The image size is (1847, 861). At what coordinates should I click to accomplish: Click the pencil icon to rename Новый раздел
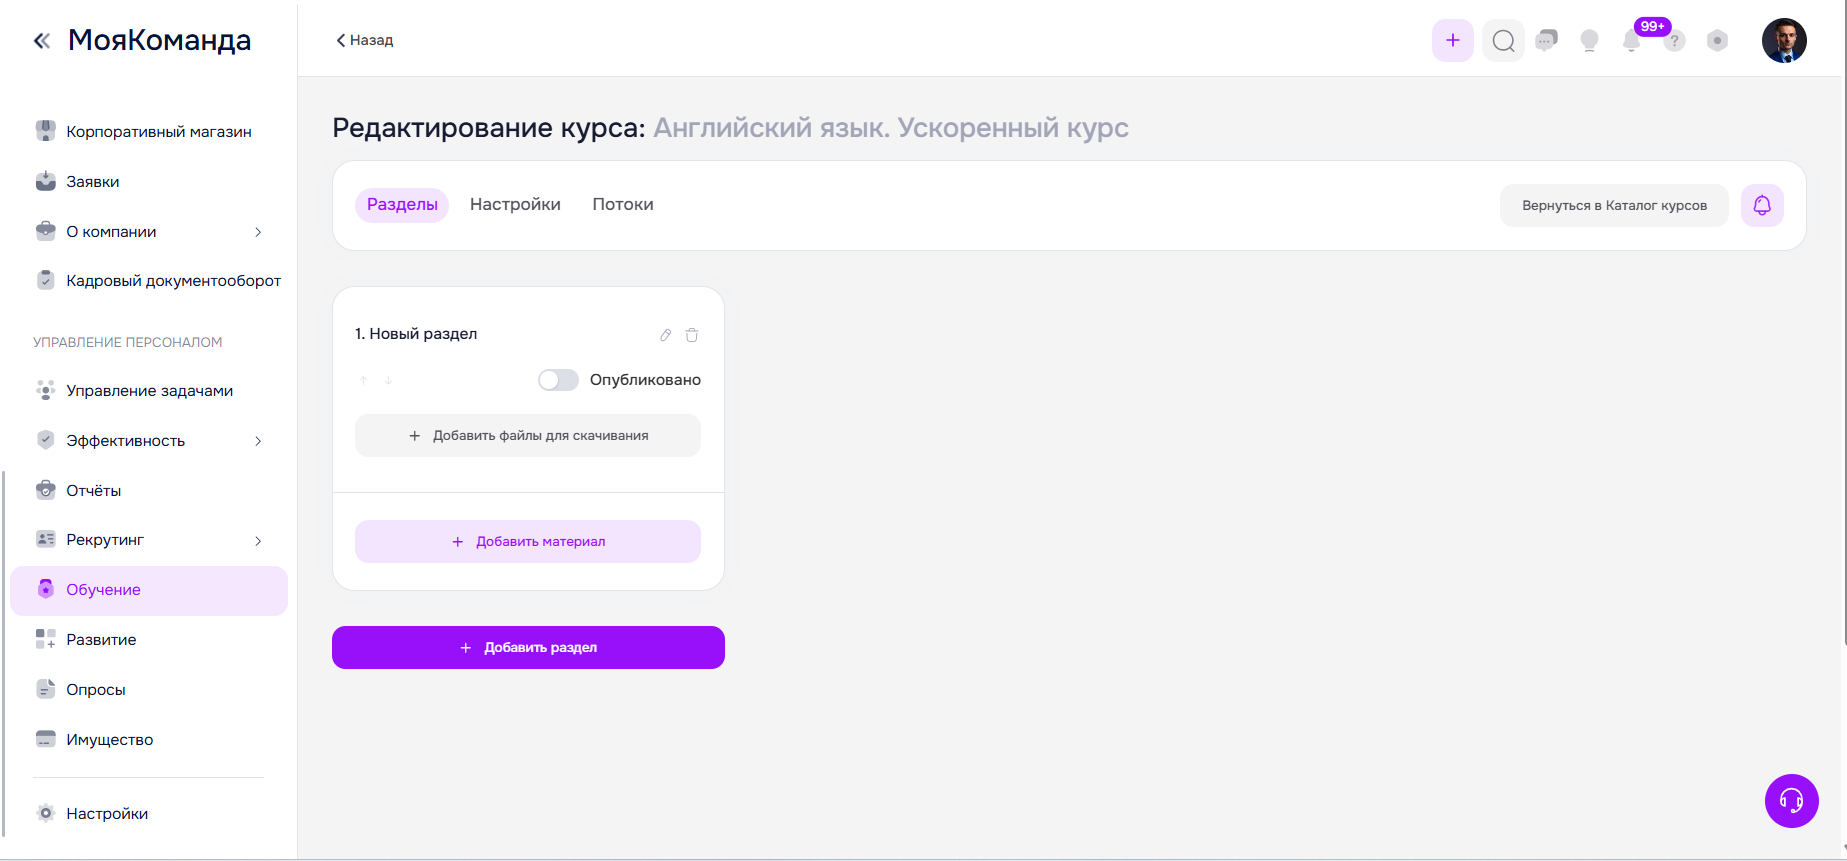click(x=665, y=335)
